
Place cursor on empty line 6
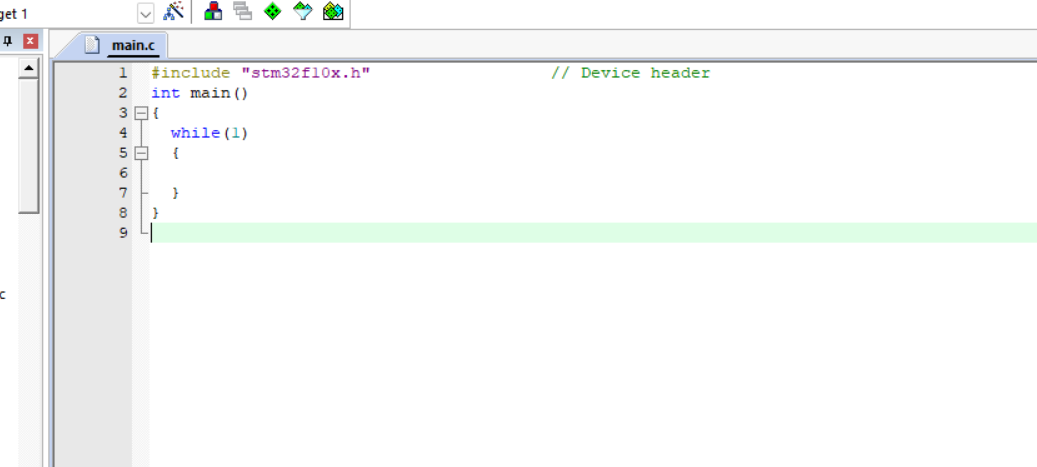593,173
